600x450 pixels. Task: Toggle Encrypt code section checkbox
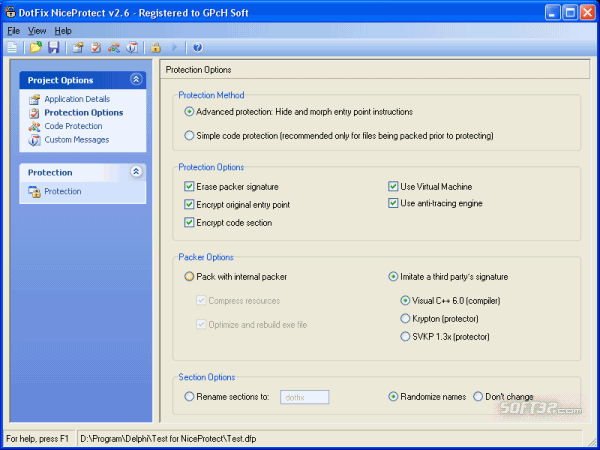tap(189, 222)
